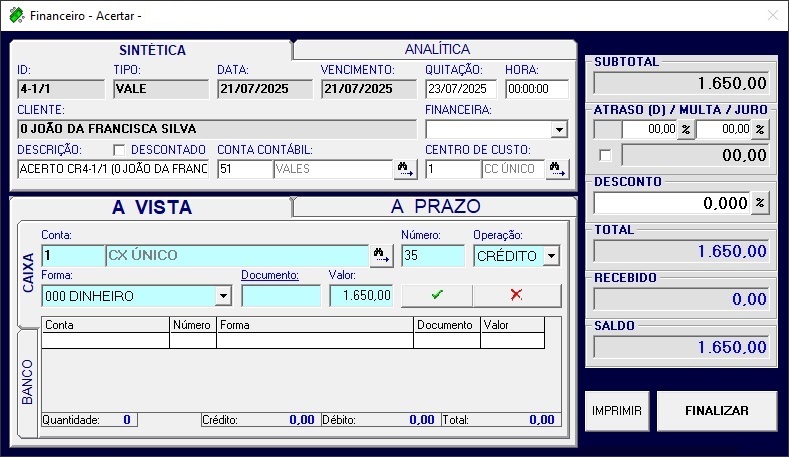
Task: Click the Saldo value 1.650,00
Action: tap(681, 347)
